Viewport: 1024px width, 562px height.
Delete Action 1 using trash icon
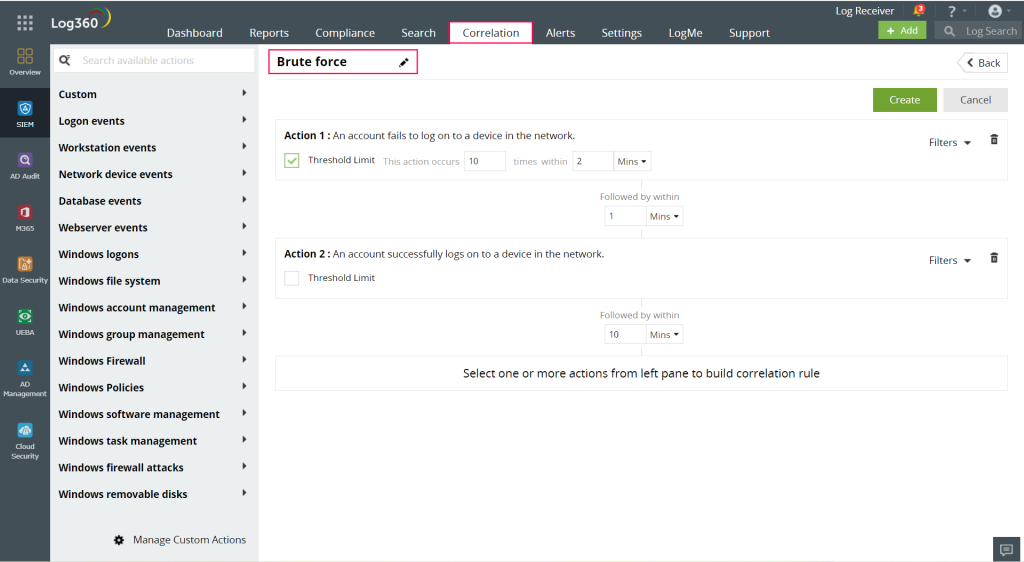pos(994,140)
